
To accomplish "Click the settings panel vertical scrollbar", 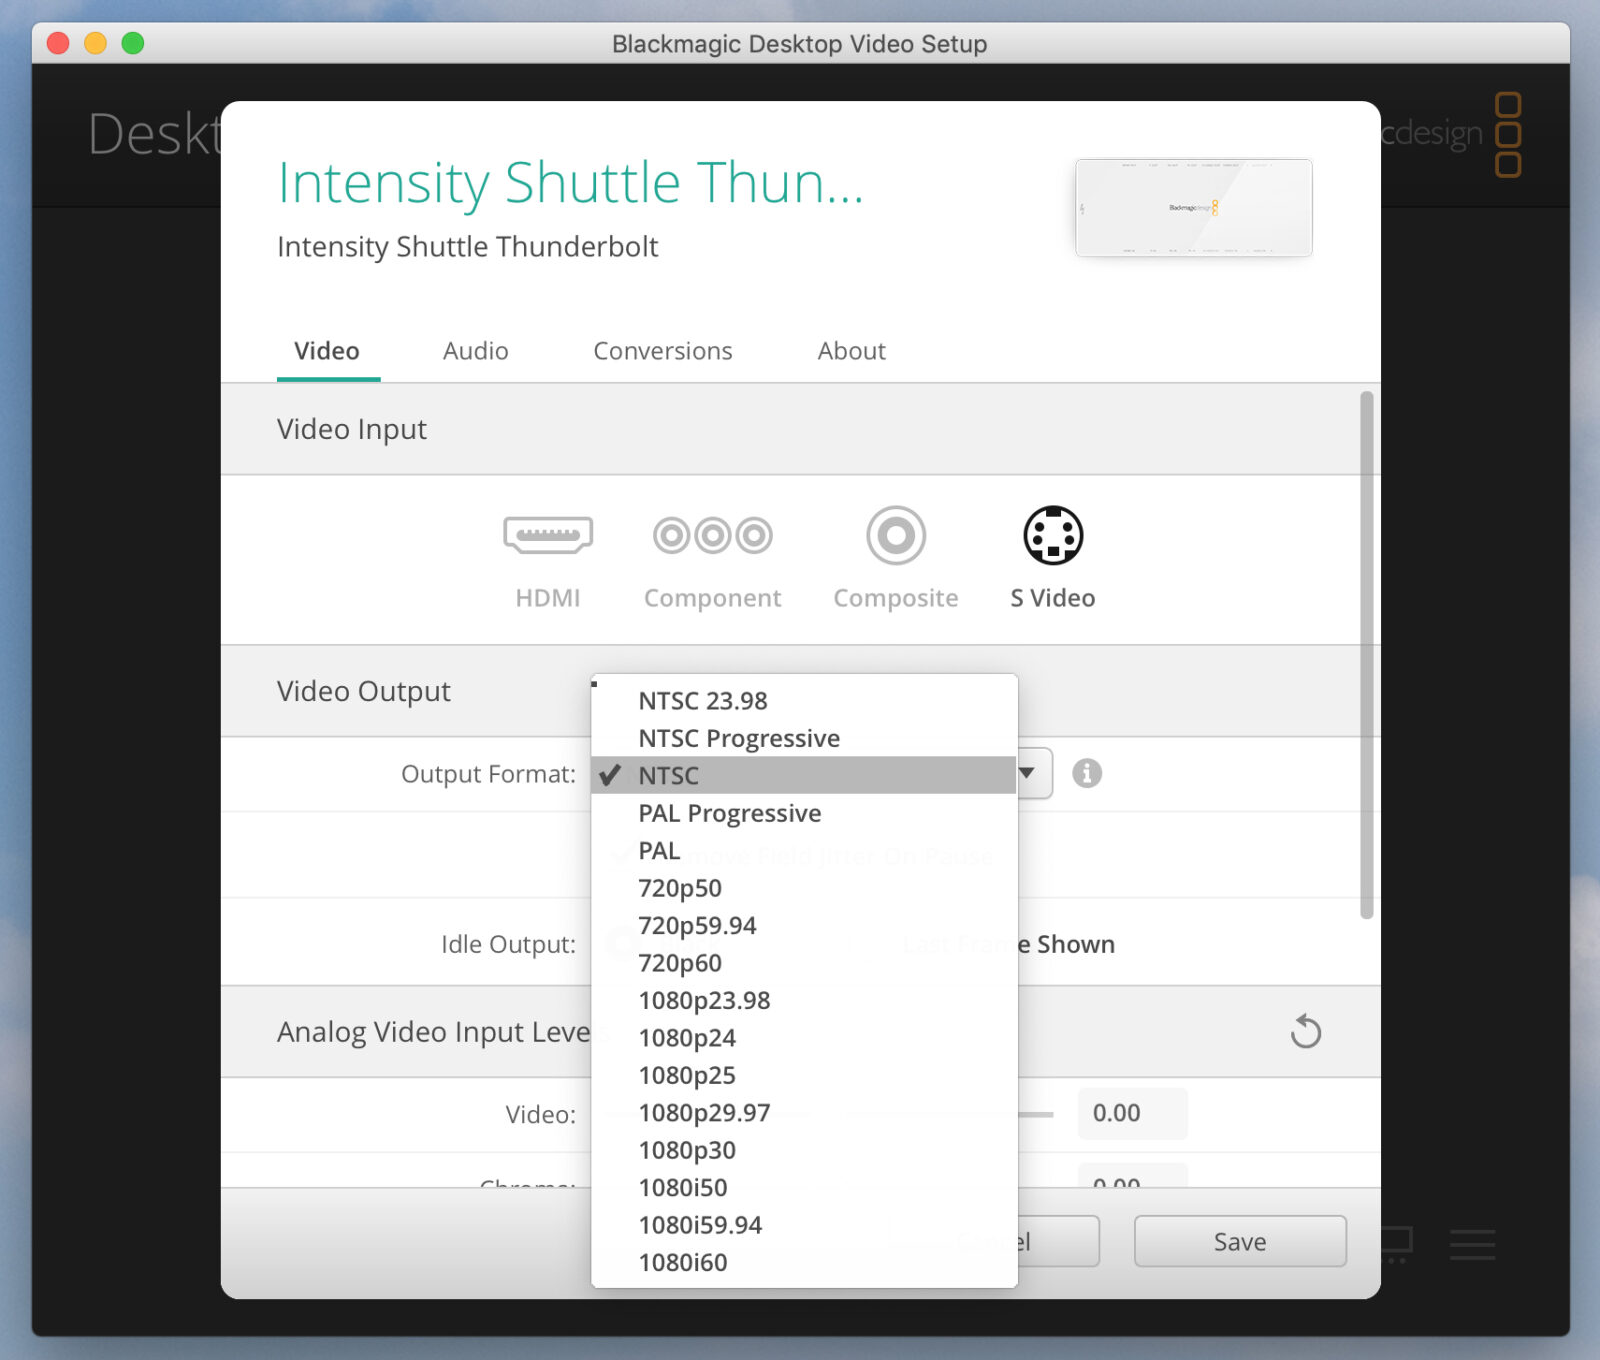I will coord(1366,655).
